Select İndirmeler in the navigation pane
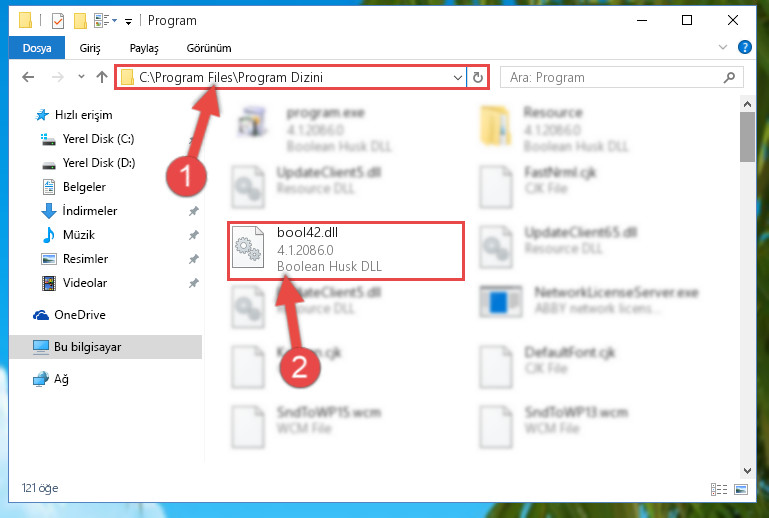The height and width of the screenshot is (518, 769). pos(90,211)
